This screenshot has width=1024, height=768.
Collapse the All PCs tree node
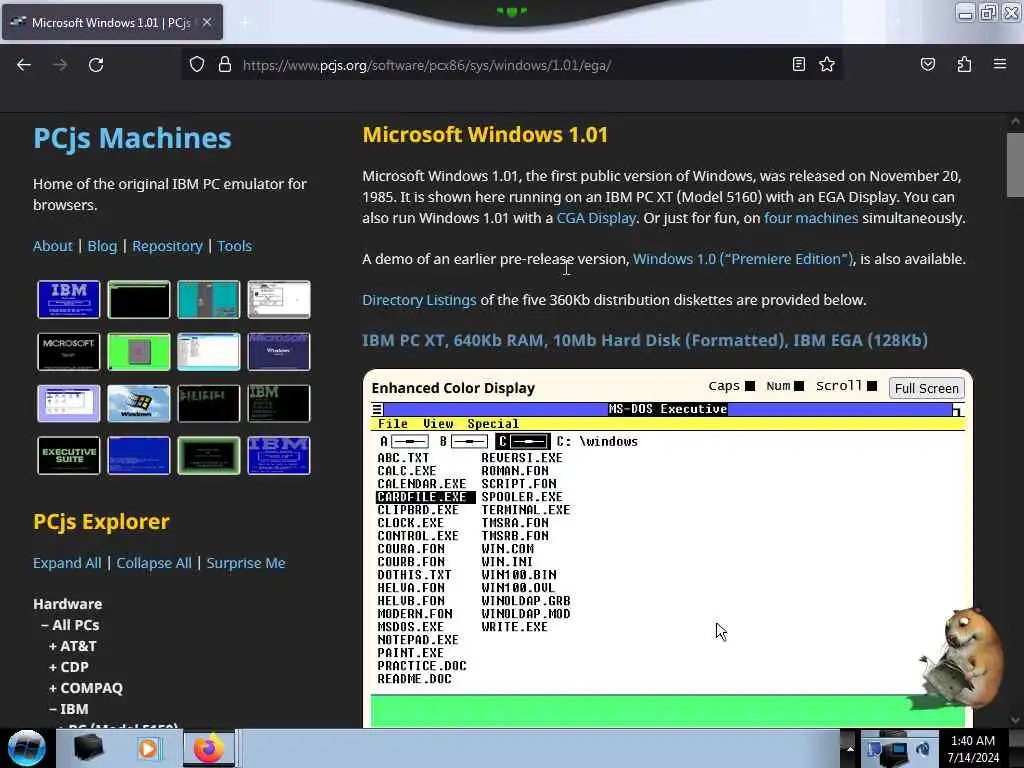pos(70,625)
